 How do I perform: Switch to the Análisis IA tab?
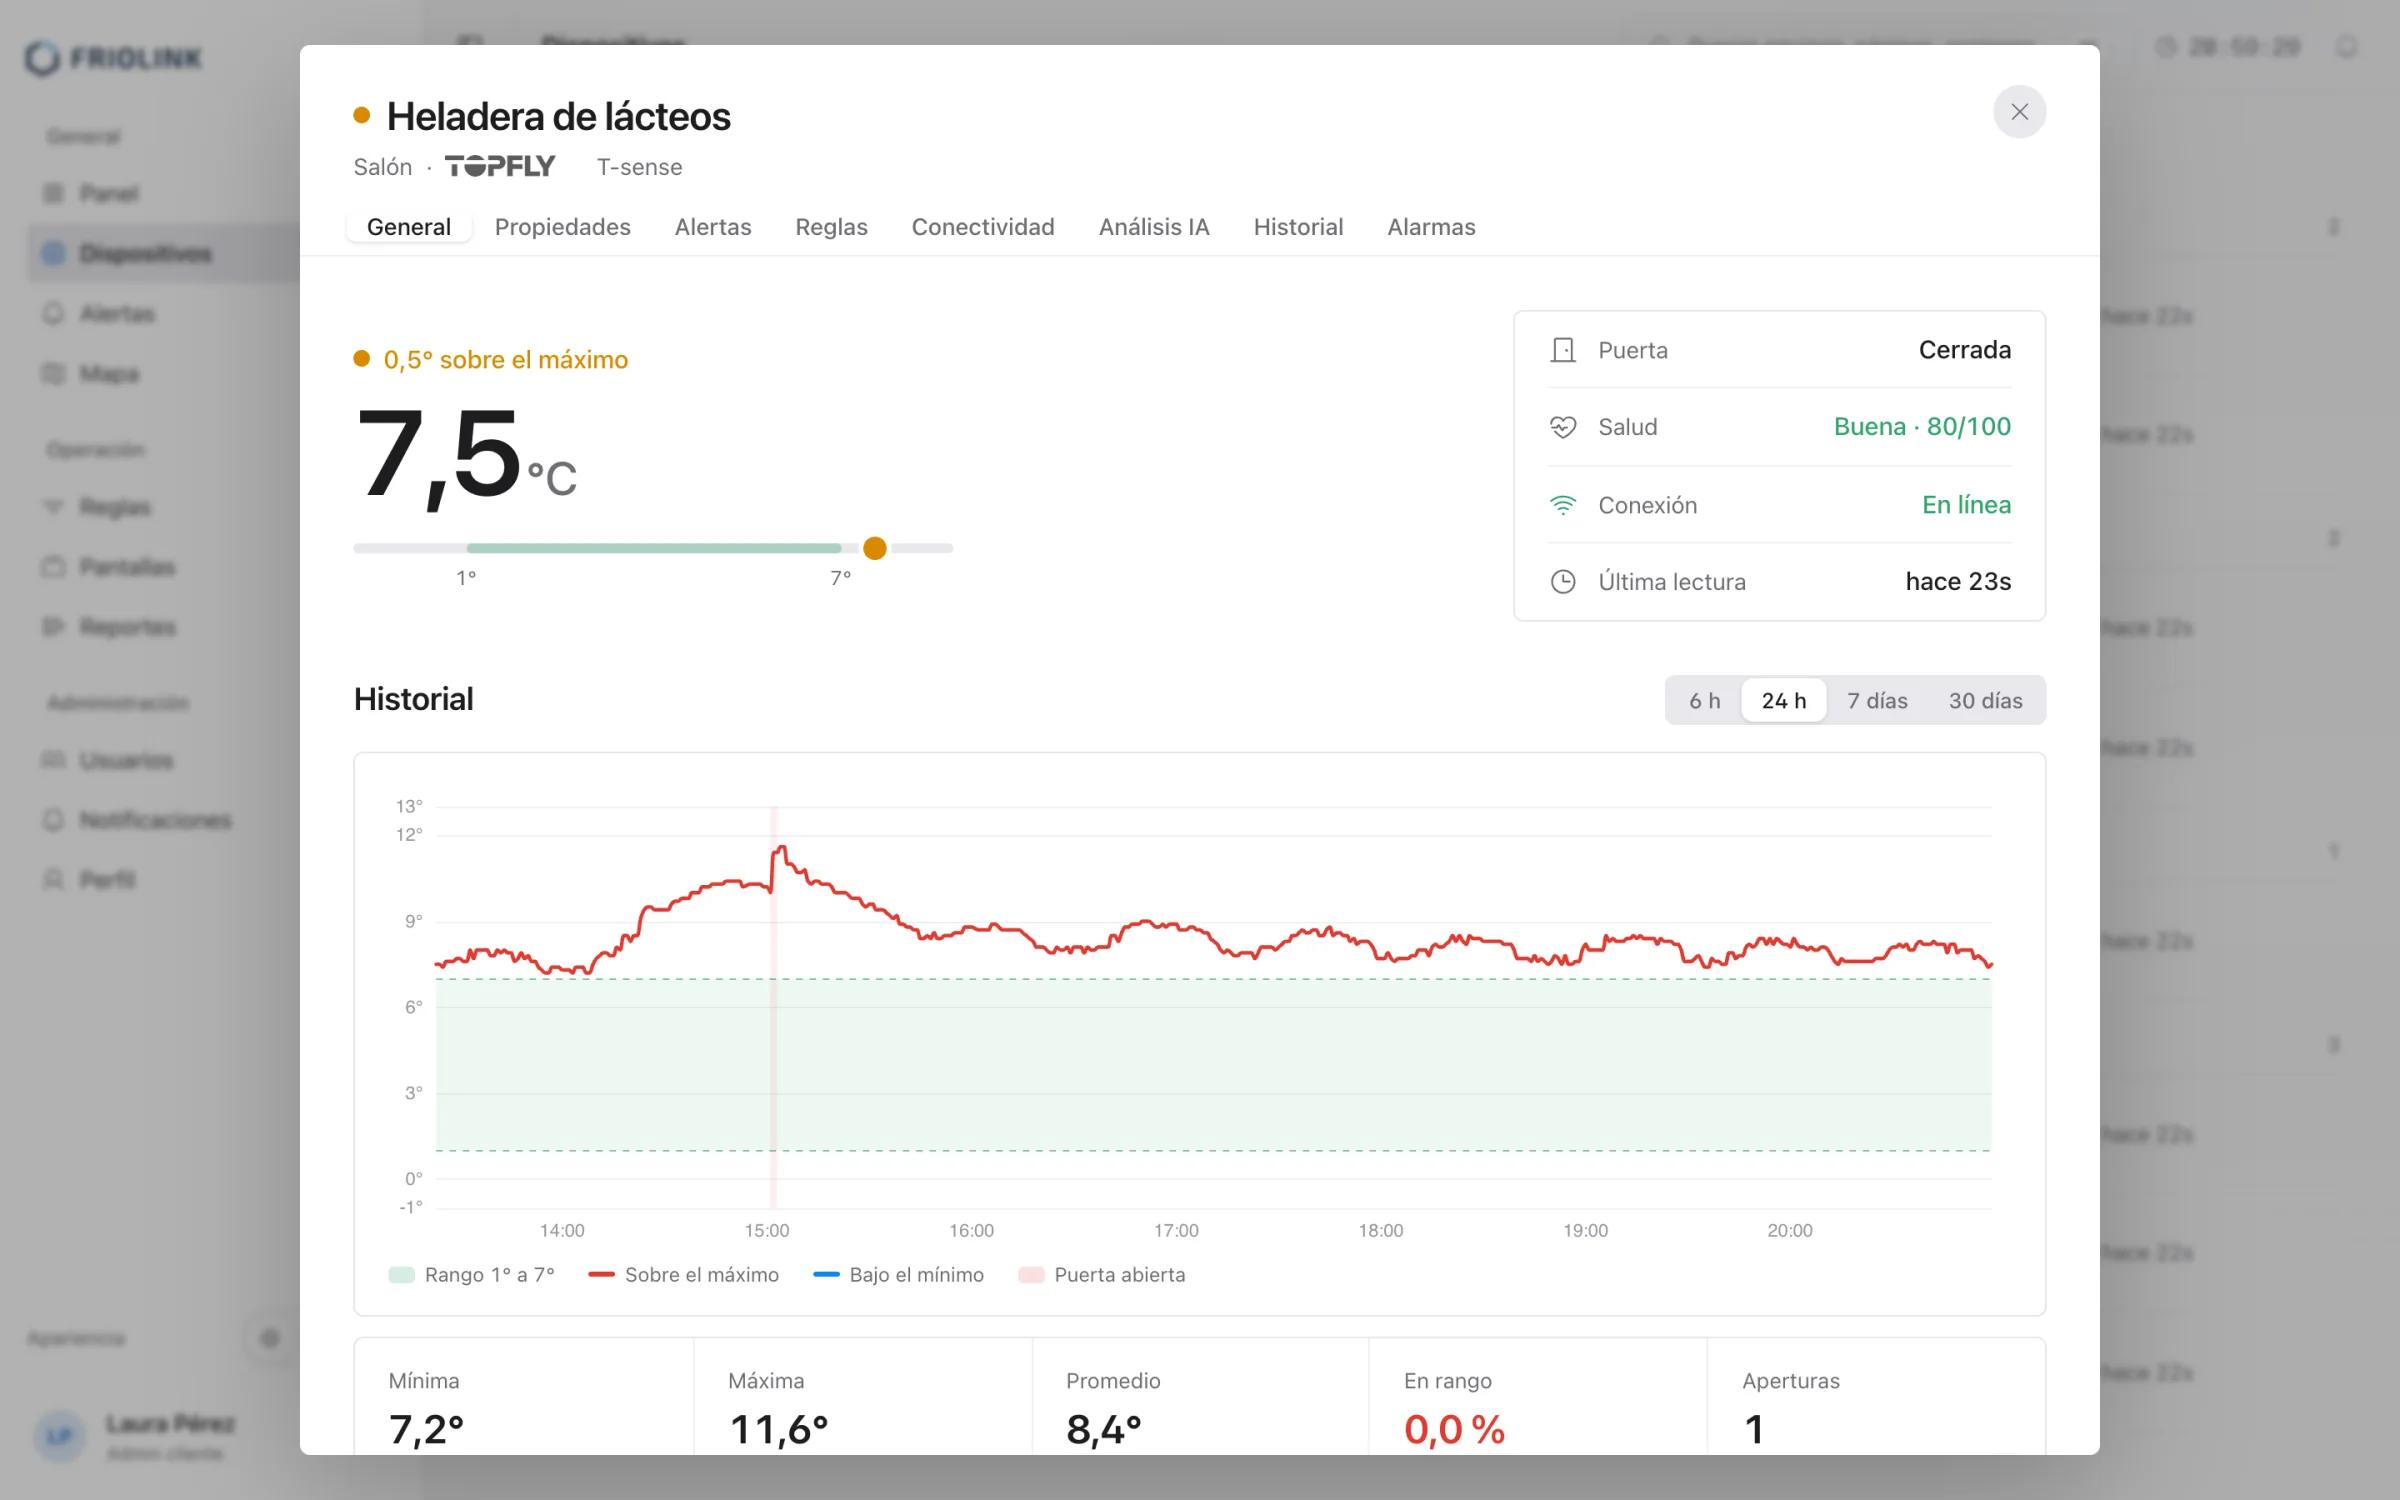[1154, 227]
